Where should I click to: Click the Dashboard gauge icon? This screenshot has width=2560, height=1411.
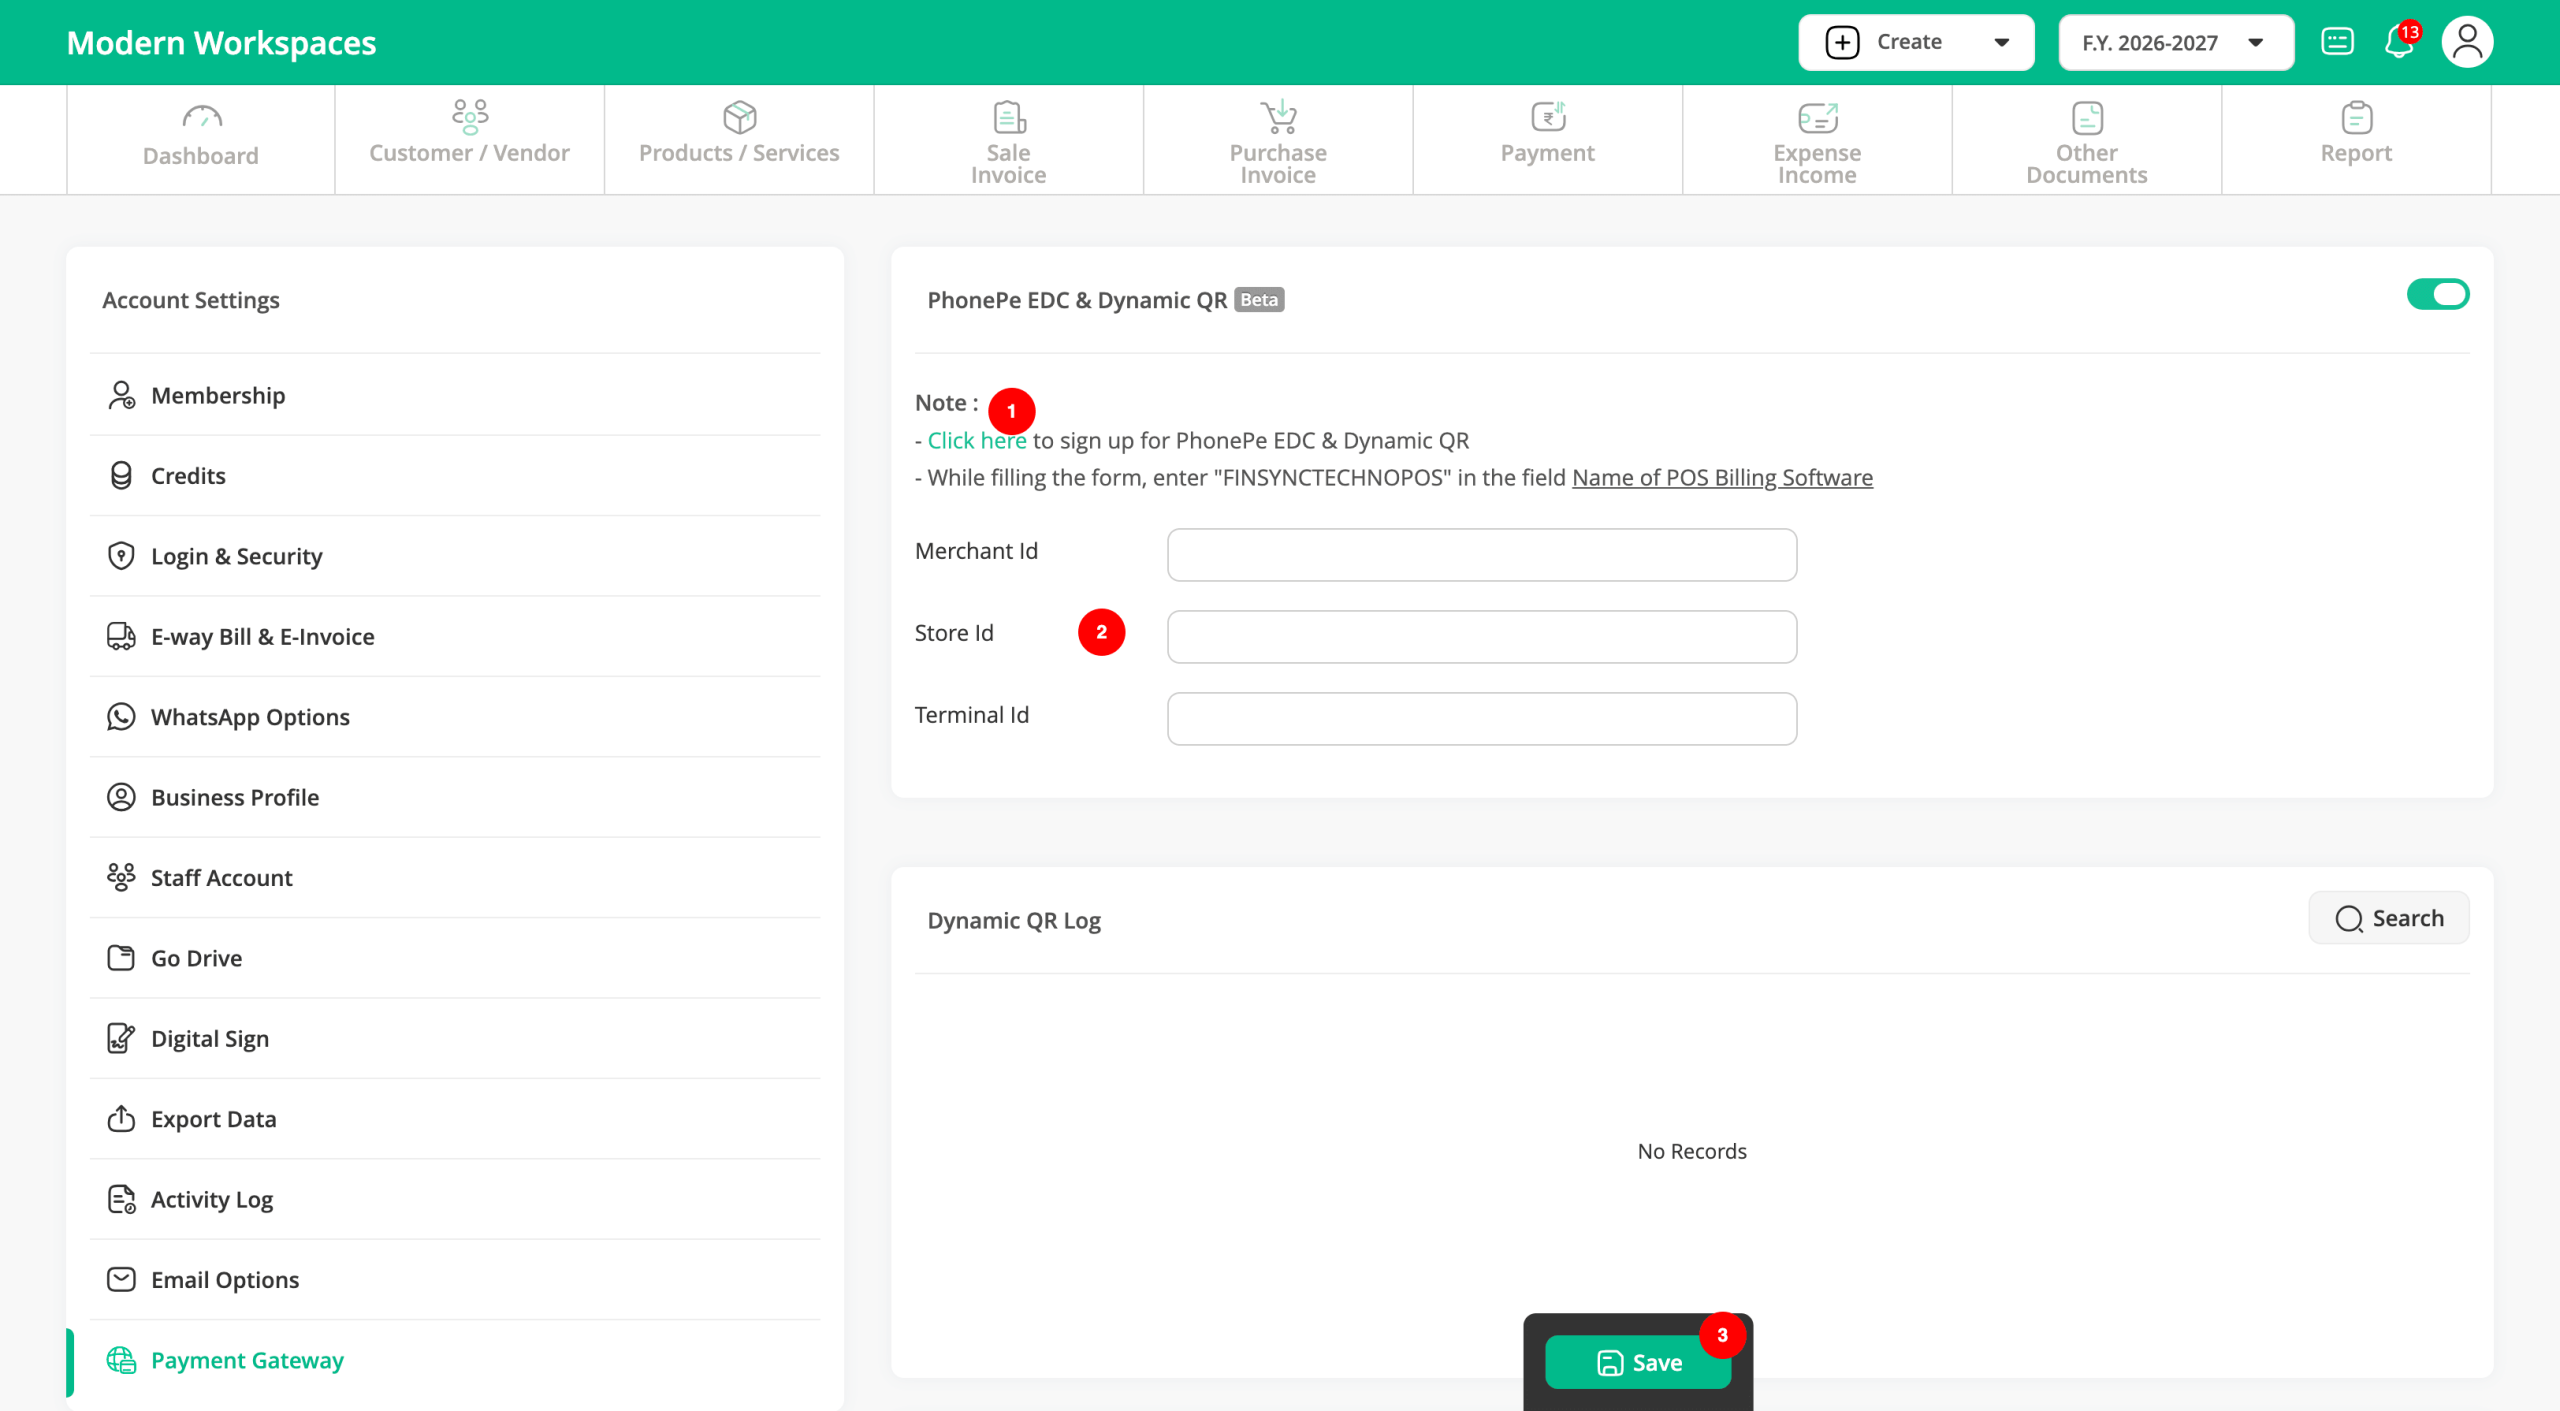point(201,118)
